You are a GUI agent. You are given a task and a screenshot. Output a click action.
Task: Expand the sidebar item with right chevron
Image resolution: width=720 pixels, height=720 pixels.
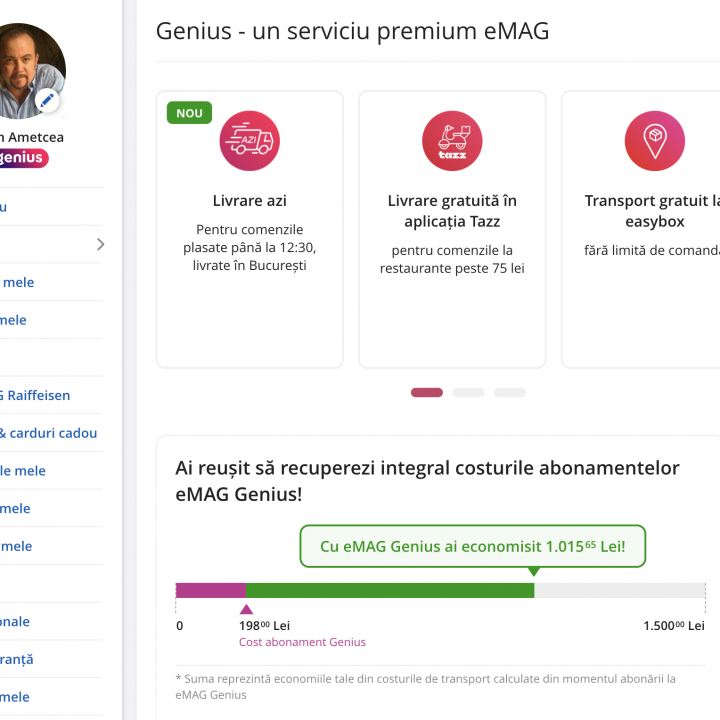pos(100,244)
